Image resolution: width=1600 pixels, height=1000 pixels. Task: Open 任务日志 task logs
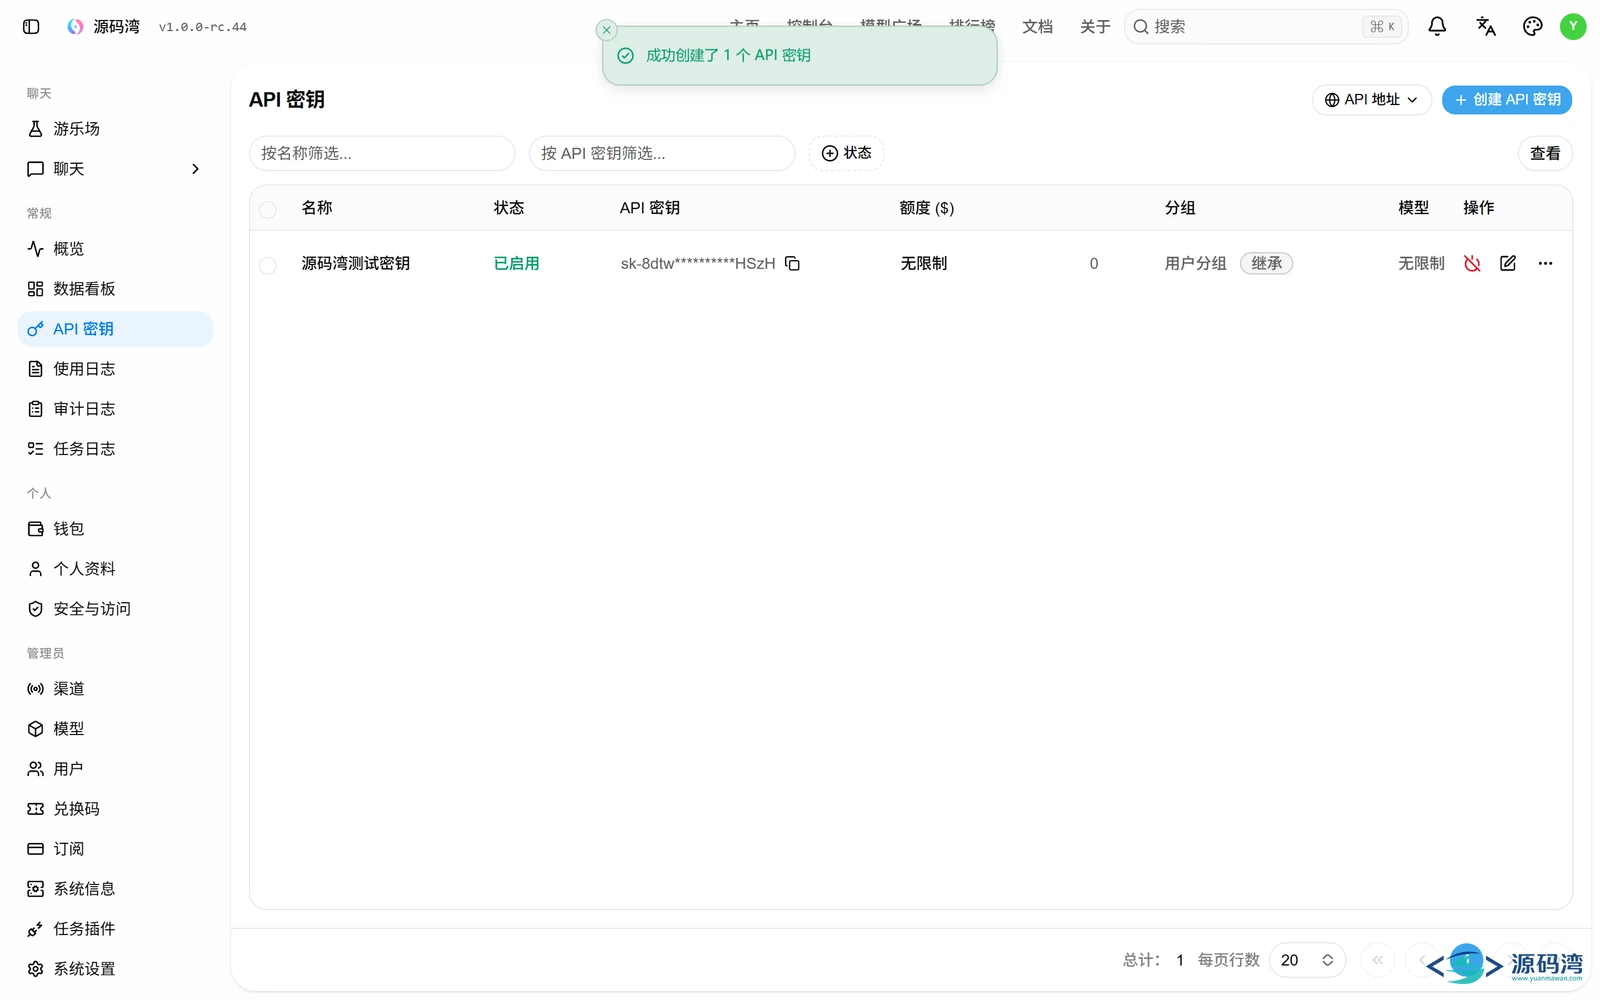[116, 449]
